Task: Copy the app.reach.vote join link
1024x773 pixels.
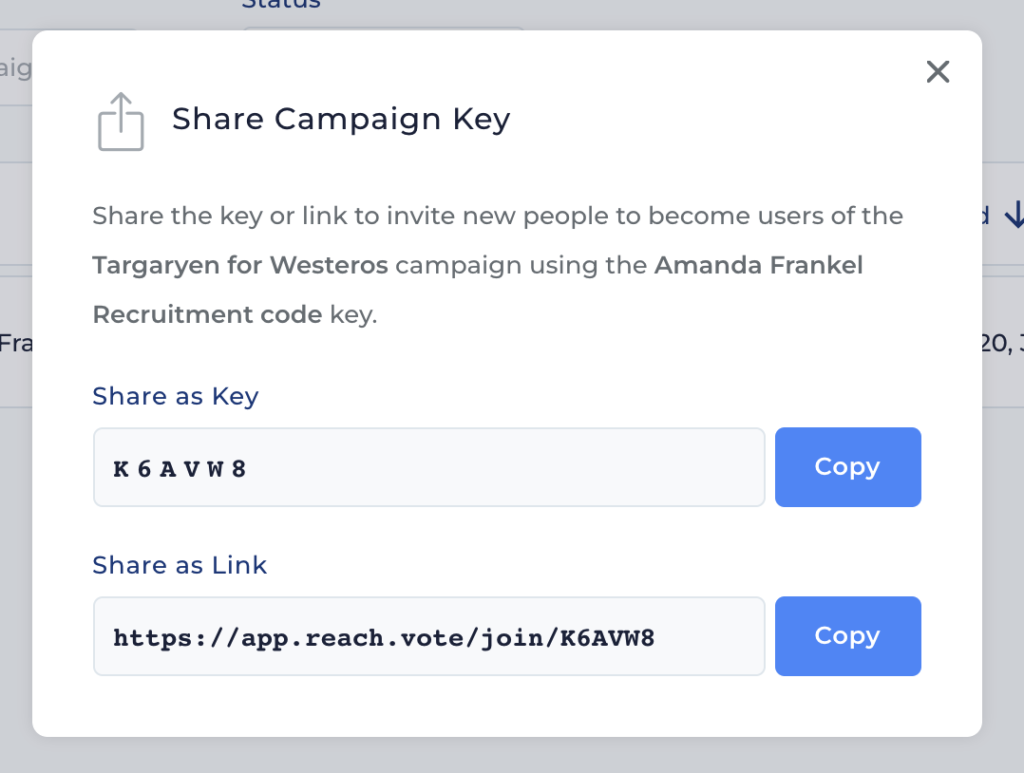Action: click(848, 636)
